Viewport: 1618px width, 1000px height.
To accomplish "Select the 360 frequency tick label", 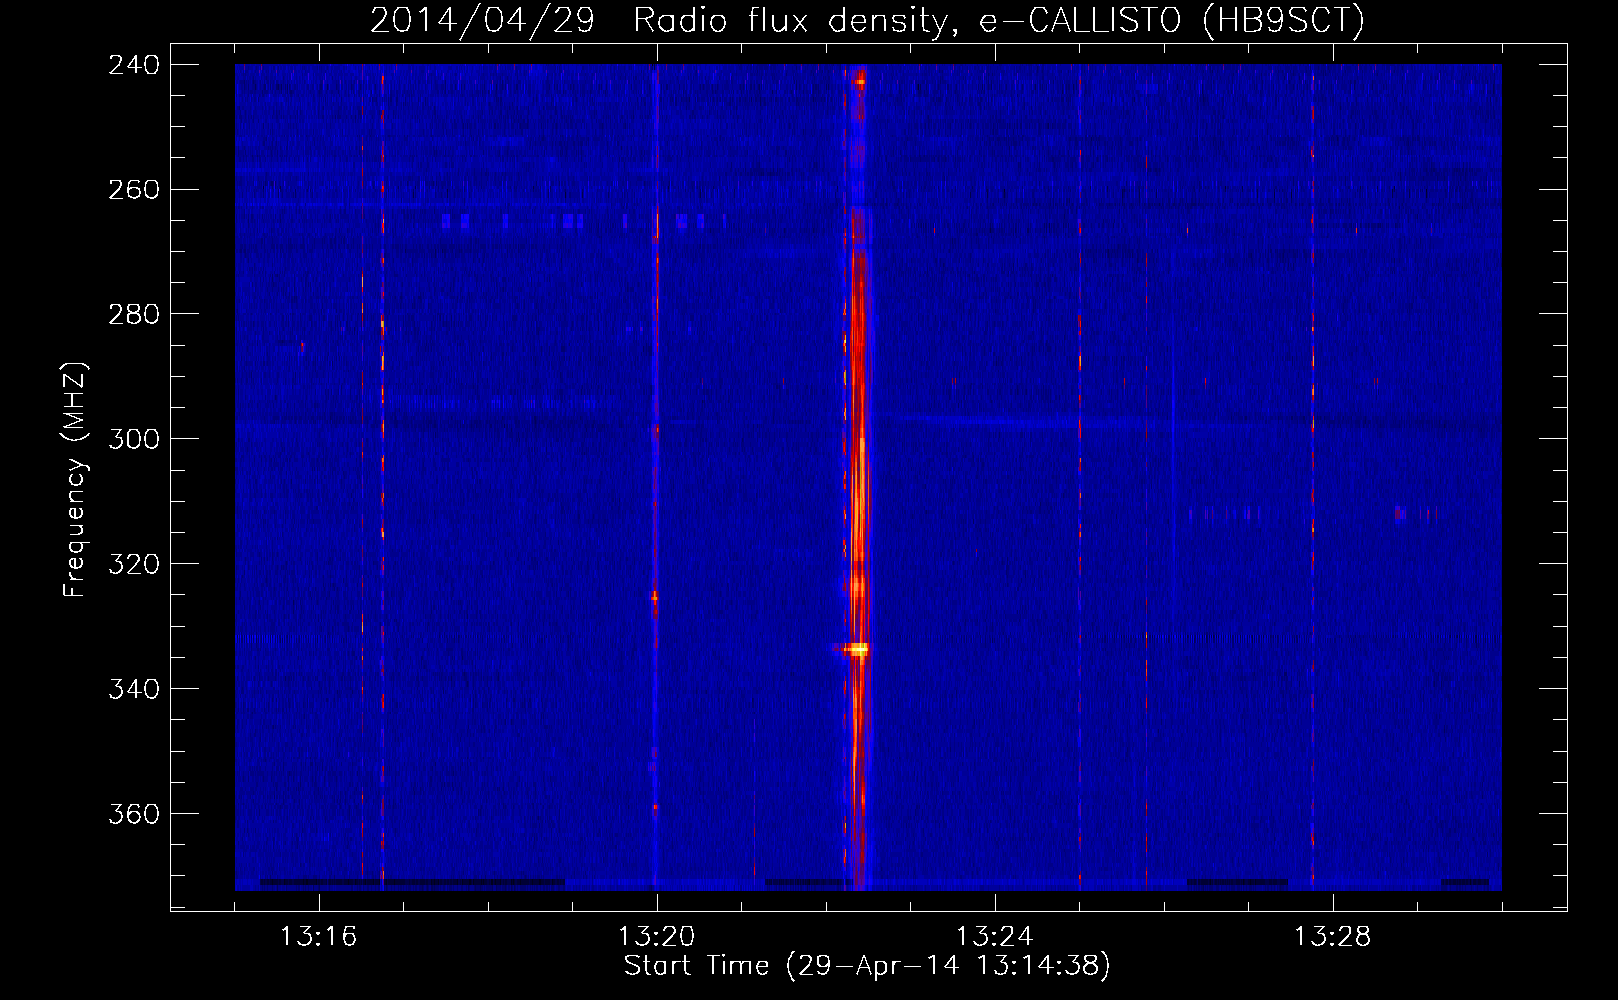I will tap(134, 814).
